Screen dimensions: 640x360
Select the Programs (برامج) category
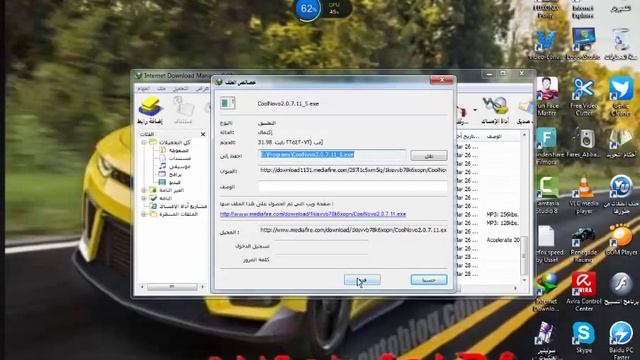click(175, 174)
